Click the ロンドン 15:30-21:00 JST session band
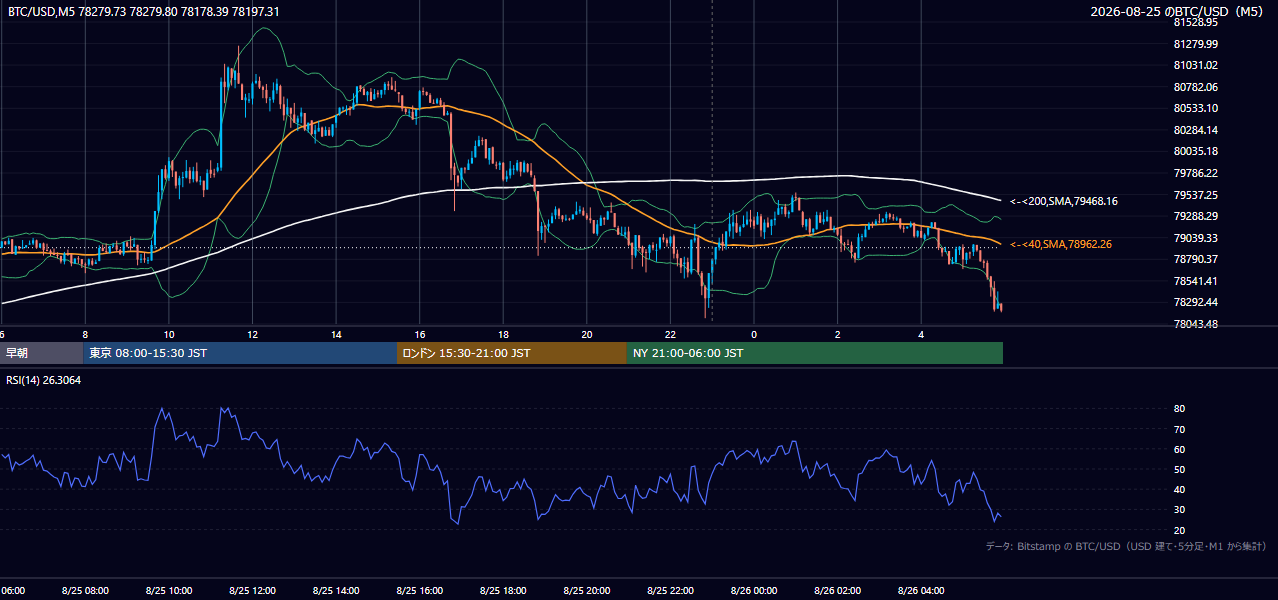The width and height of the screenshot is (1278, 600). pyautogui.click(x=512, y=353)
